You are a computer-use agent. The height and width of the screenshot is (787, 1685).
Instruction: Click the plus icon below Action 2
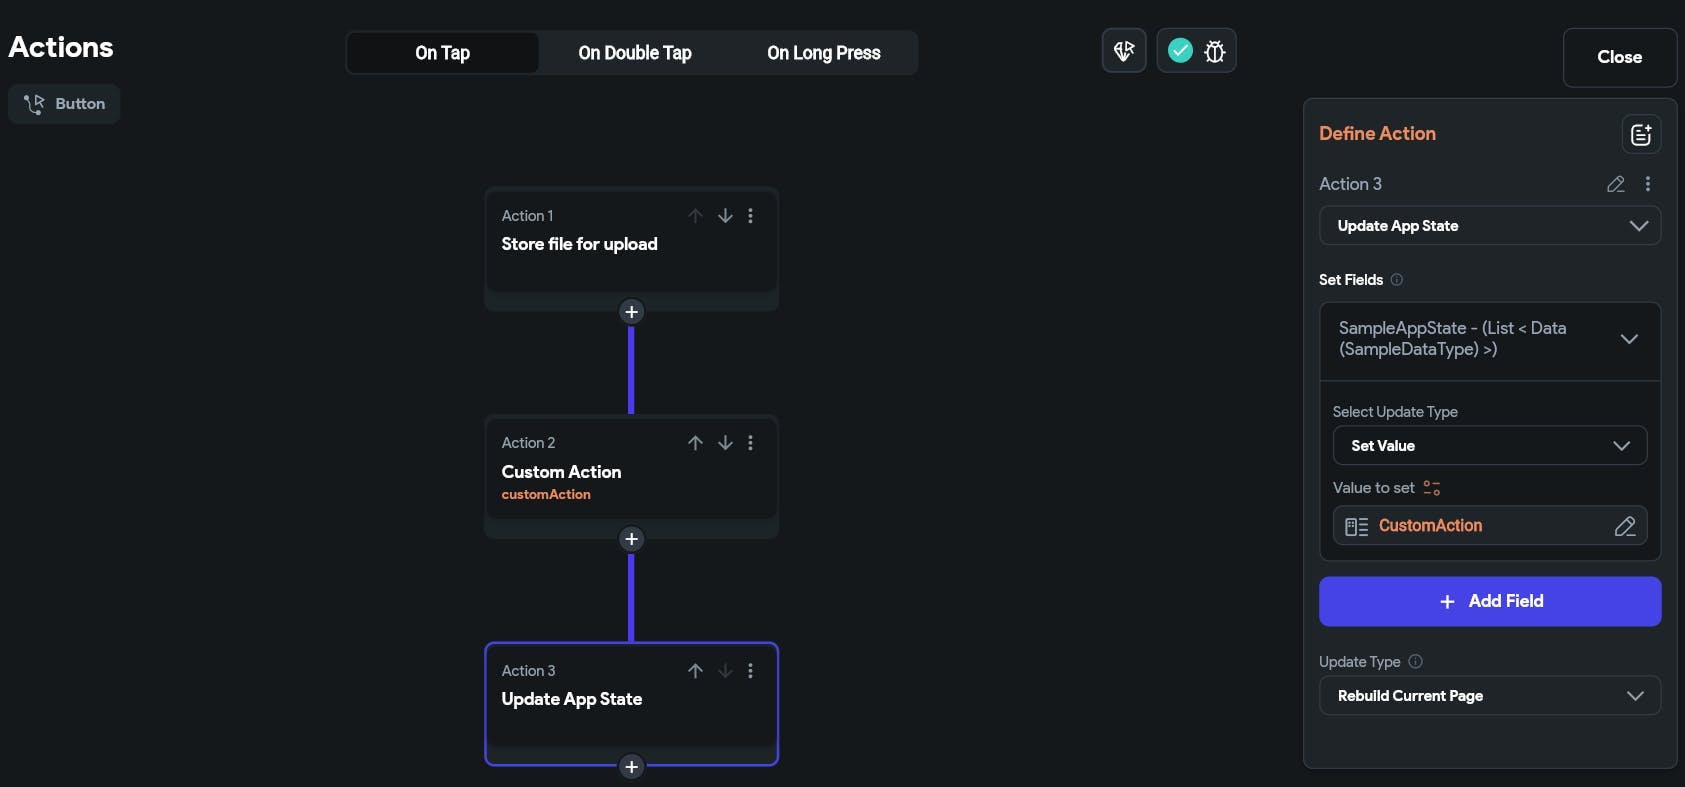point(631,539)
